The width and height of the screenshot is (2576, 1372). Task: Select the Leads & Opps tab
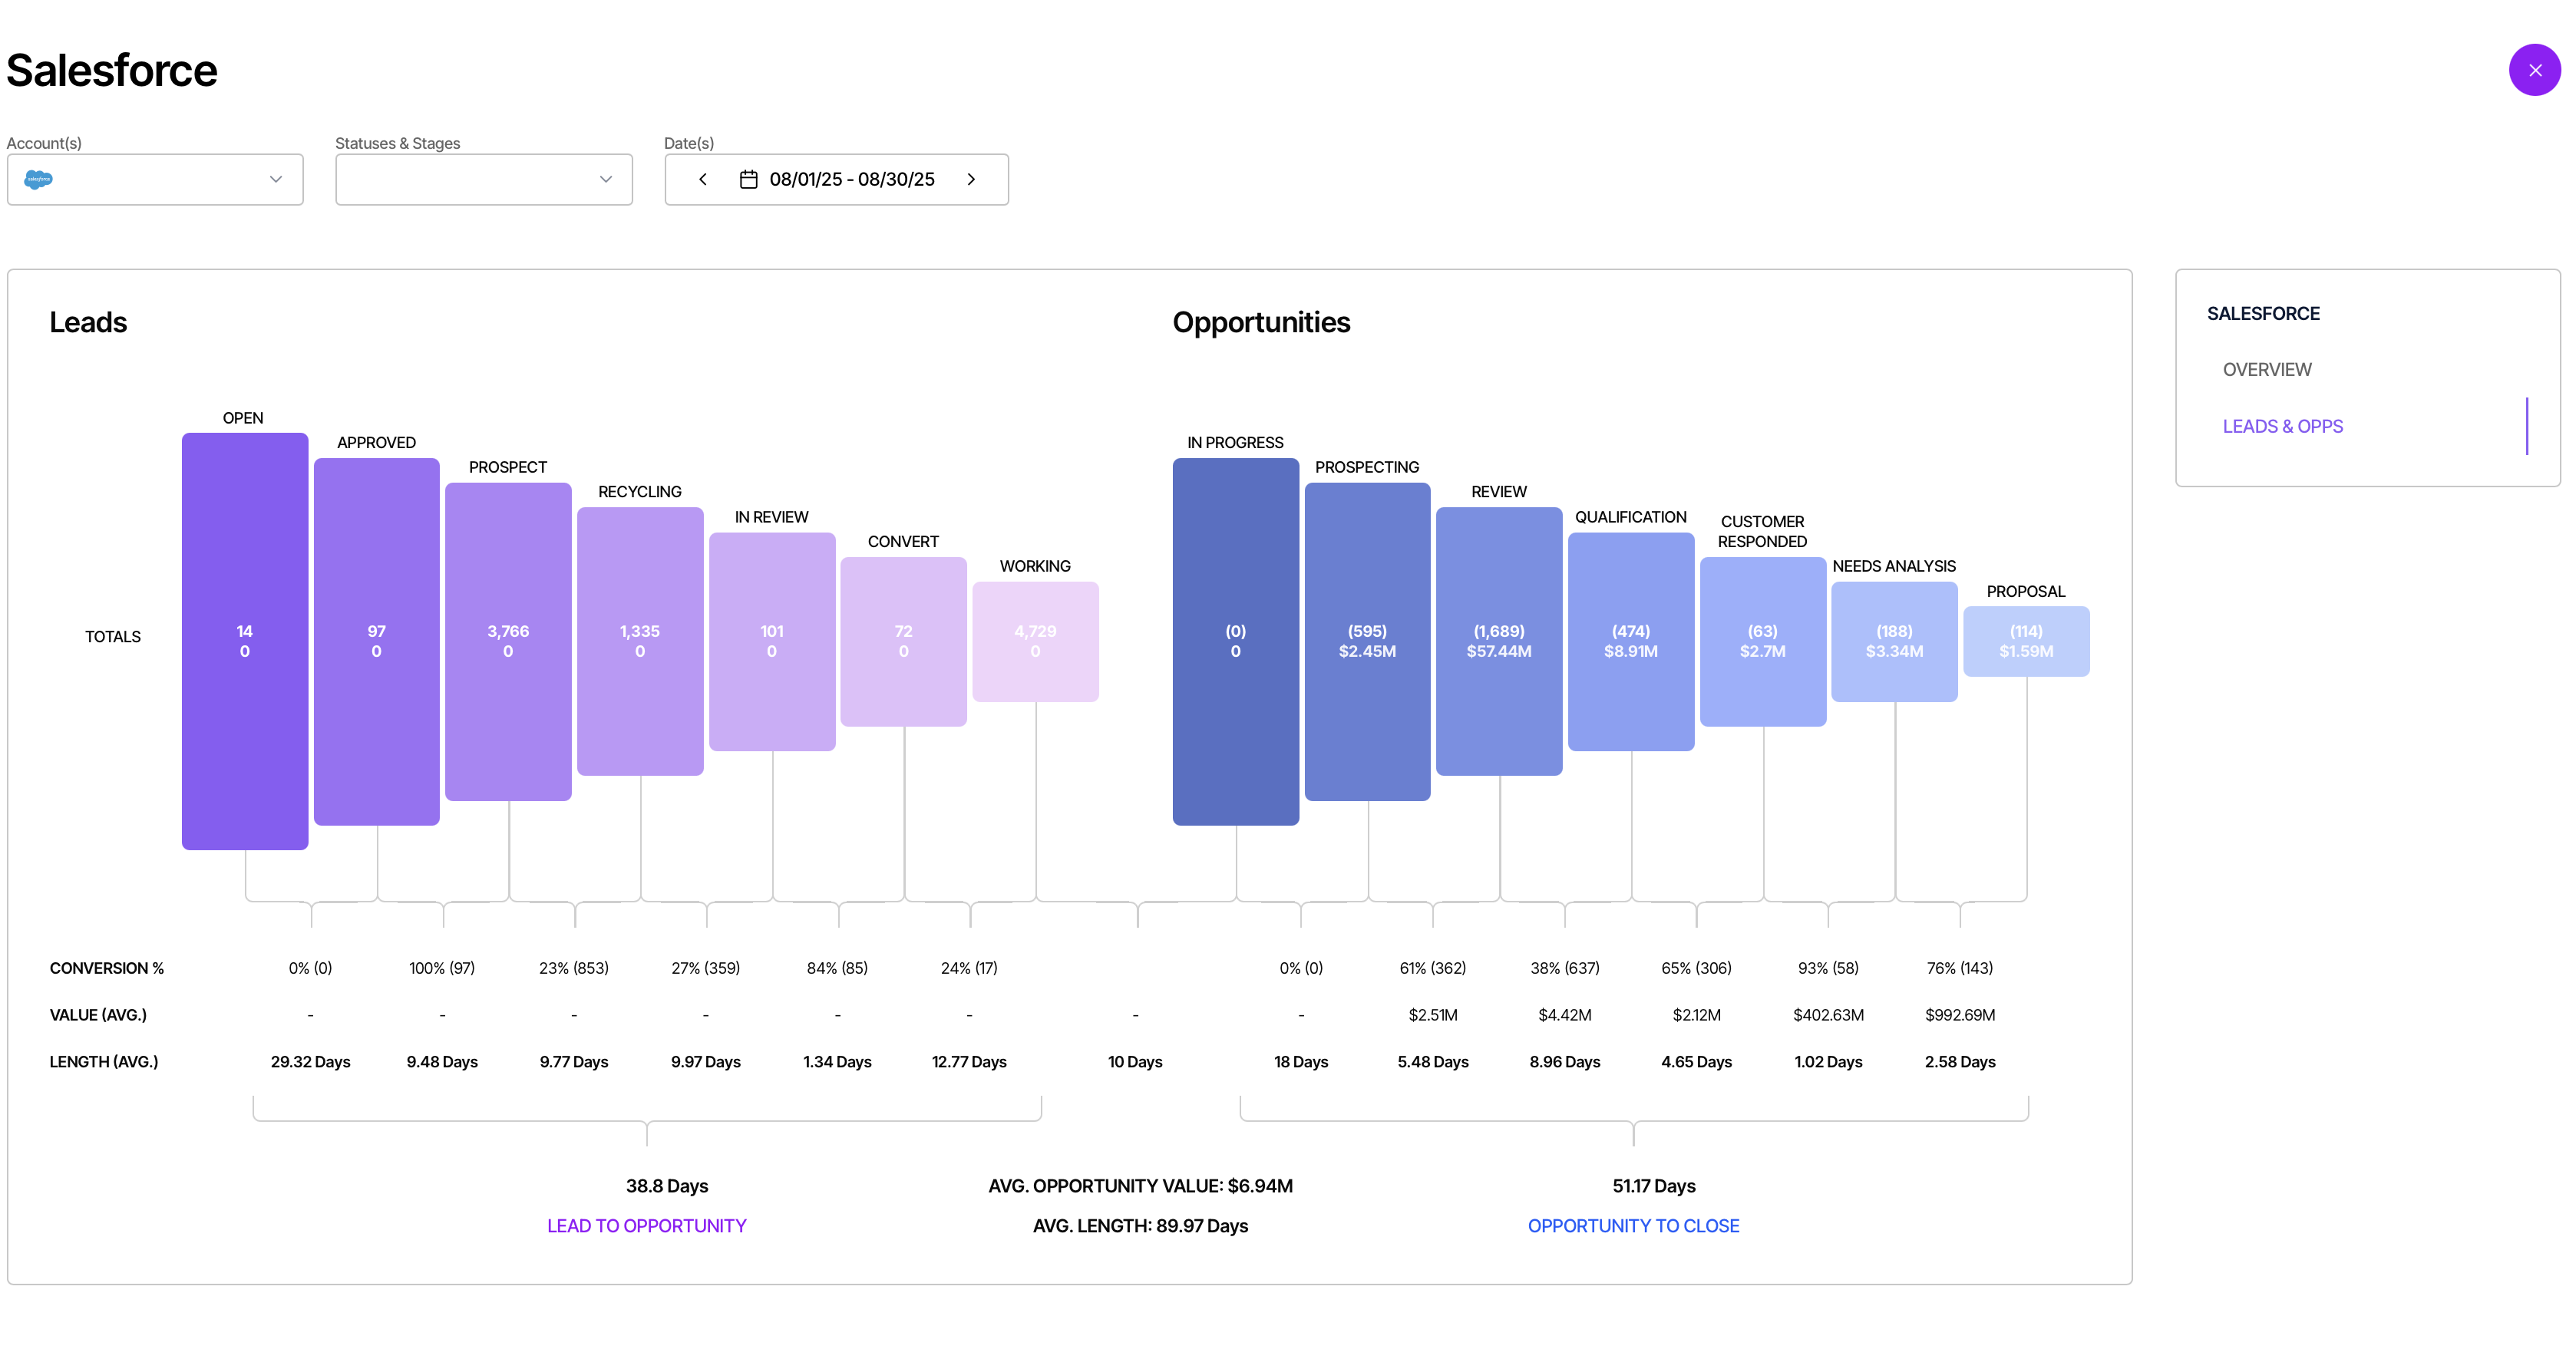pyautogui.click(x=2282, y=427)
